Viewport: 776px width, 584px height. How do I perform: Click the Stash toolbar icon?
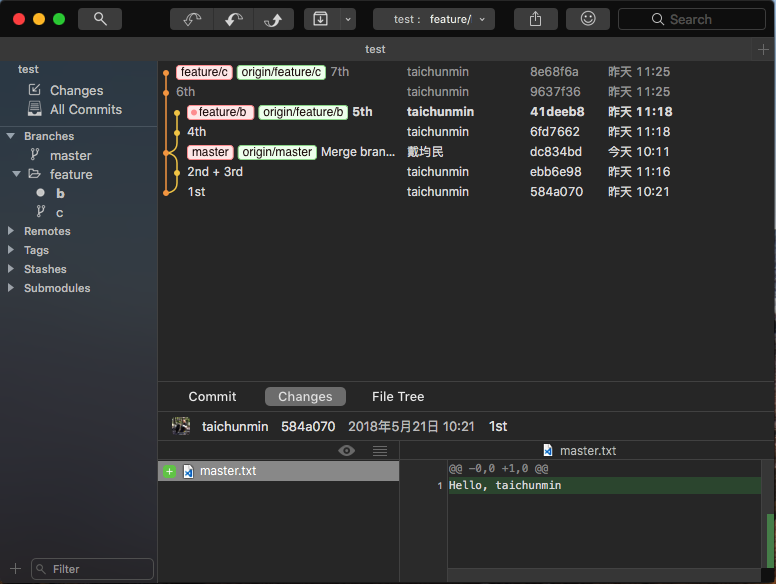[x=320, y=19]
